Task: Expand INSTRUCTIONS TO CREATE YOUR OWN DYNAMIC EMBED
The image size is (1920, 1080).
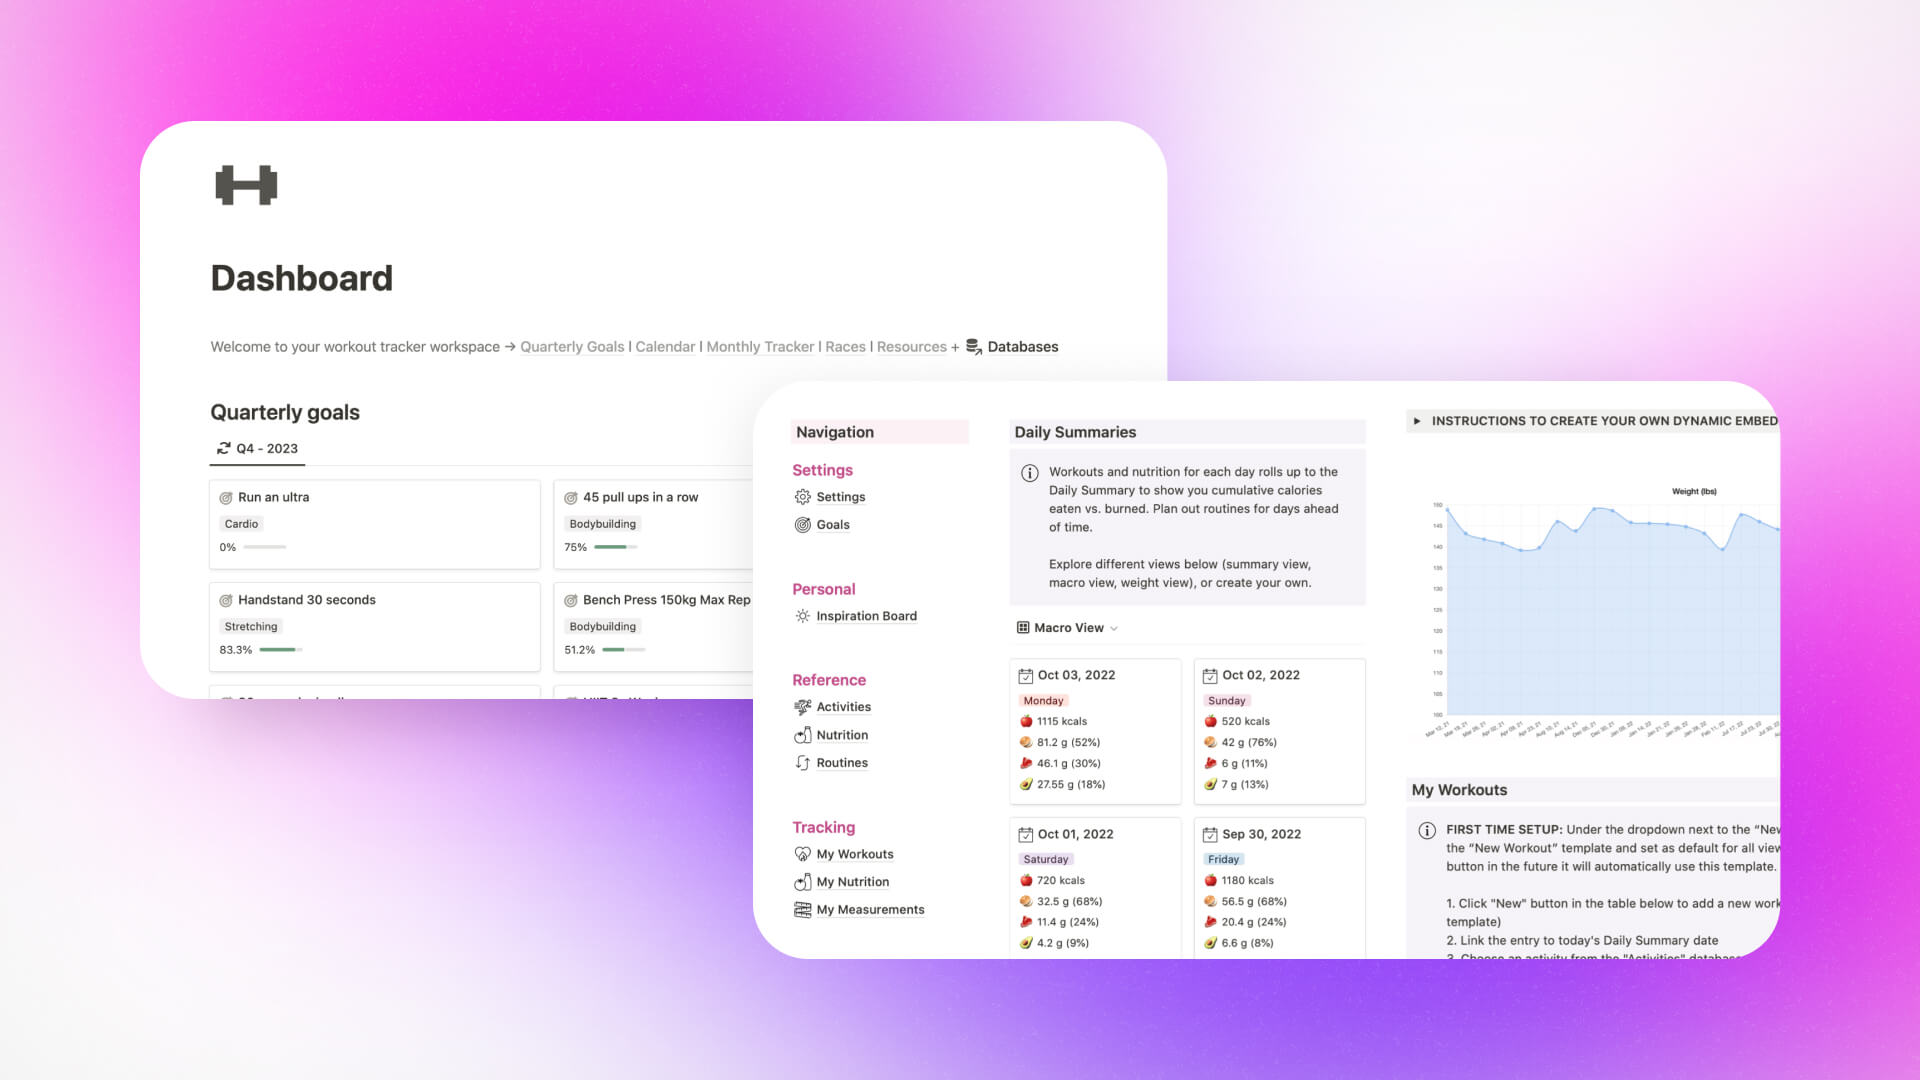Action: pyautogui.click(x=1419, y=419)
